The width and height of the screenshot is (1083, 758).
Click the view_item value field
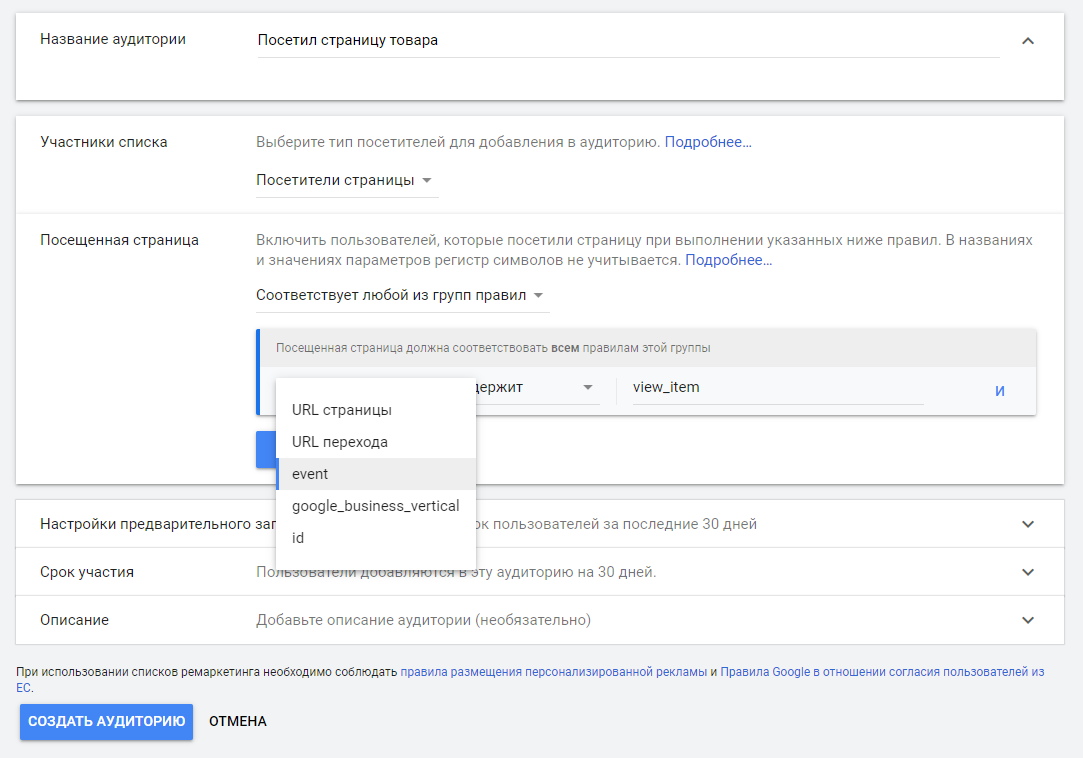776,388
